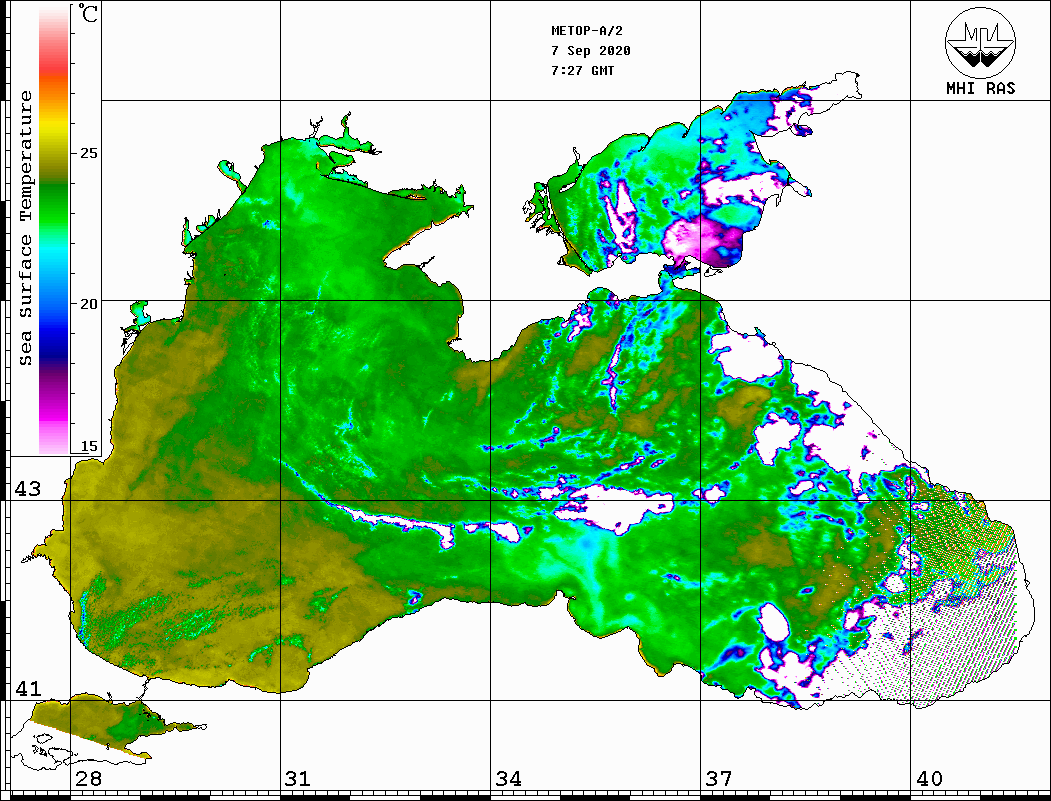
Task: Click the '25' tick label on color scale
Action: tap(88, 153)
